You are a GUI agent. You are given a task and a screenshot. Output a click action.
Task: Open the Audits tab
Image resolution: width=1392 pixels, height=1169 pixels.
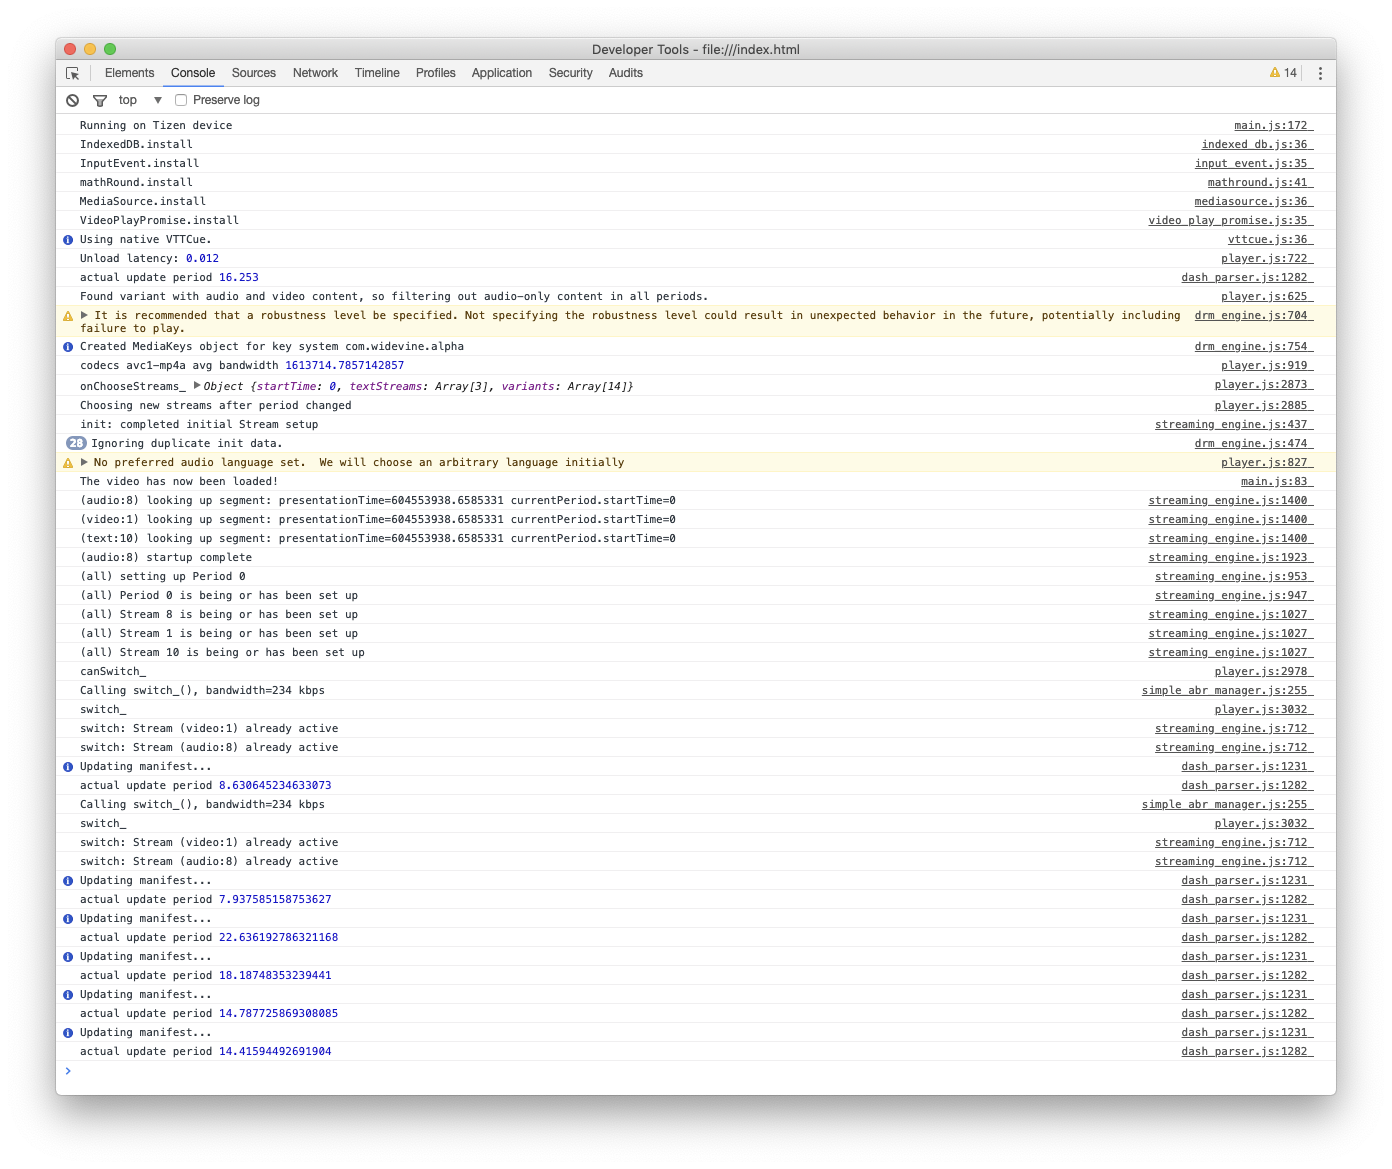(x=626, y=73)
